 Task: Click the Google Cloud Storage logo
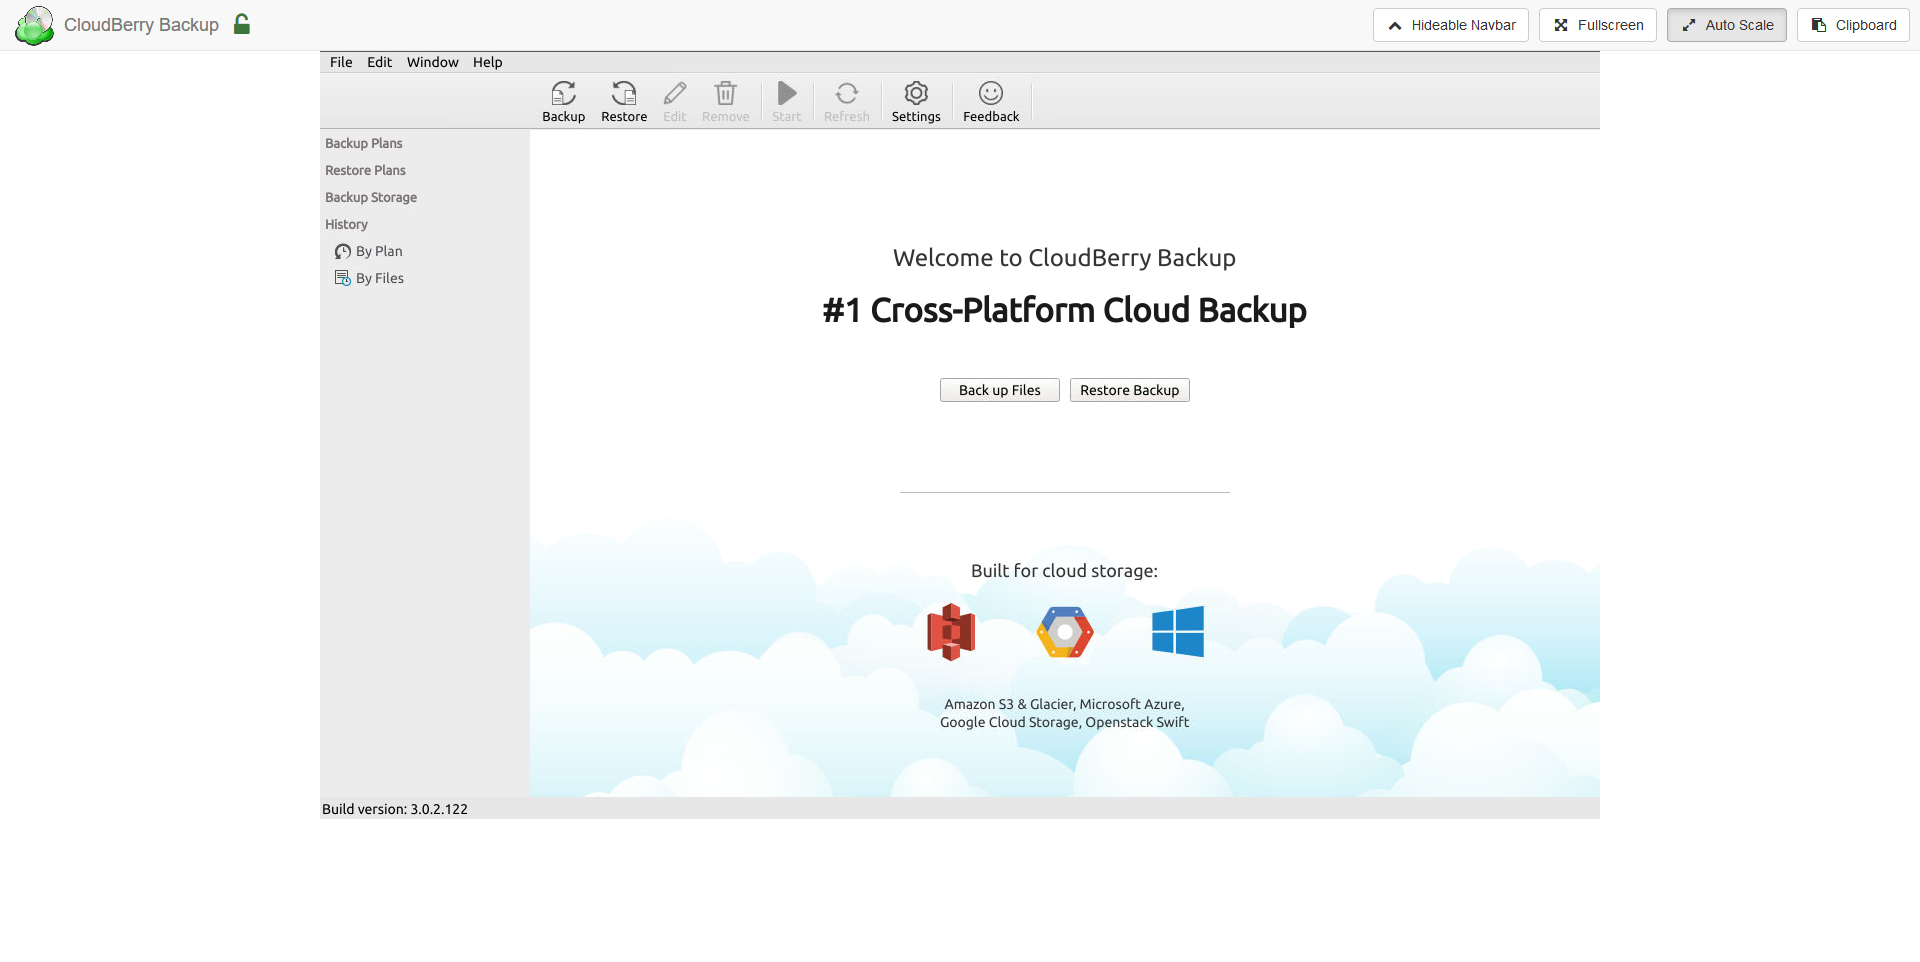click(x=1065, y=632)
